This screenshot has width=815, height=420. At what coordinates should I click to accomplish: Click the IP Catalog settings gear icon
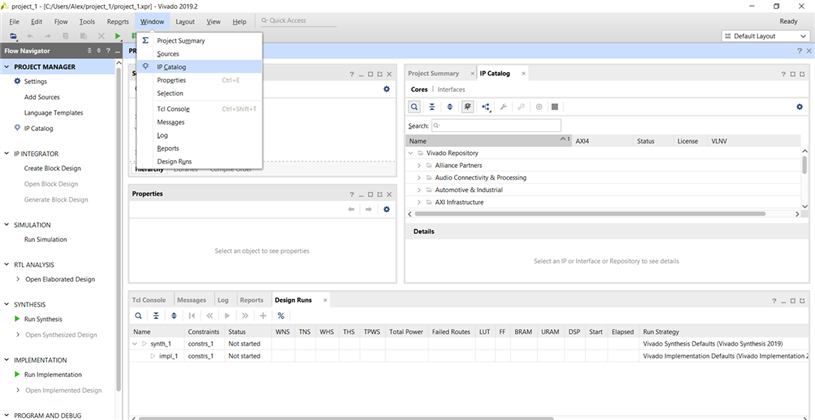(x=799, y=106)
